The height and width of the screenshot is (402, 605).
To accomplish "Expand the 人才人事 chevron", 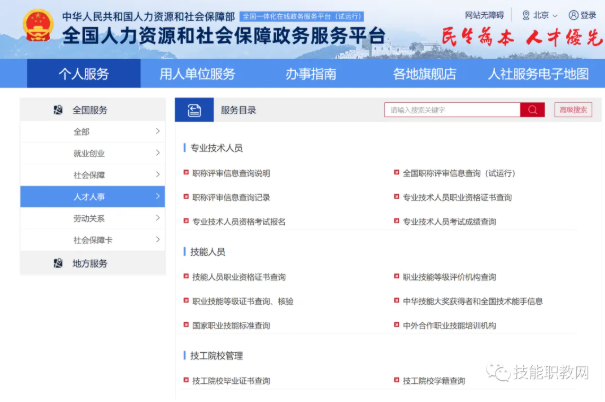I will 157,196.
